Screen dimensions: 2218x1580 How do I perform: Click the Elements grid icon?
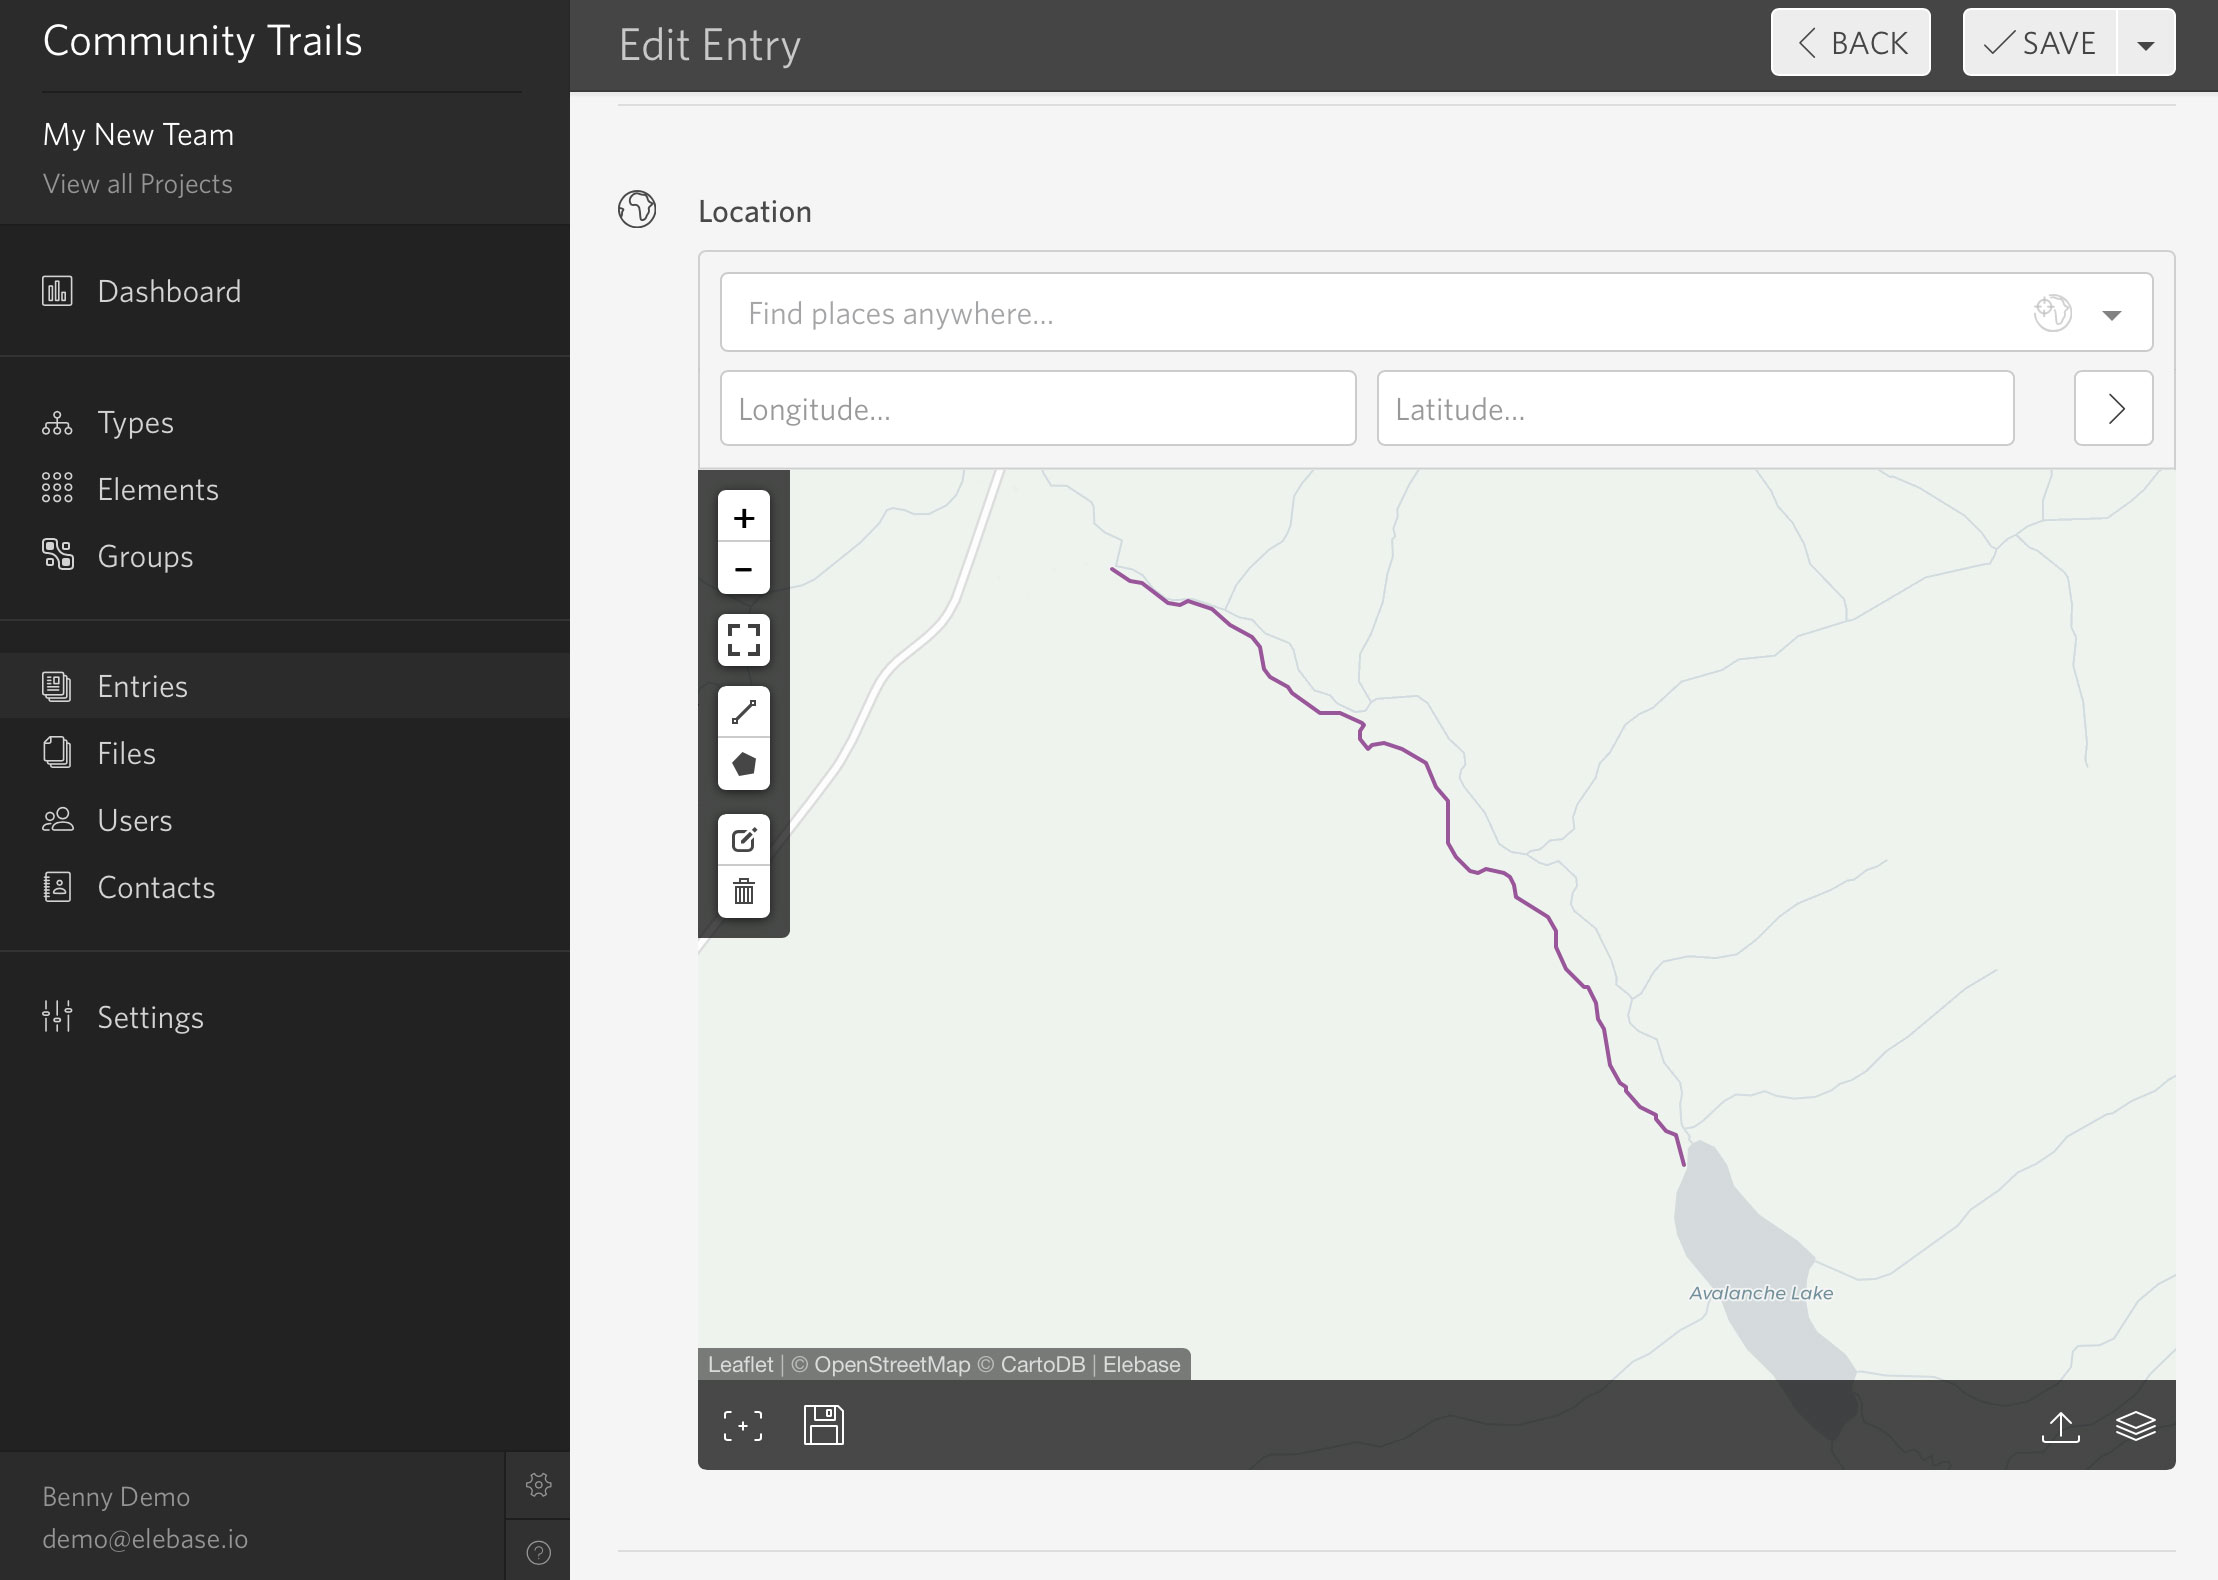[57, 488]
